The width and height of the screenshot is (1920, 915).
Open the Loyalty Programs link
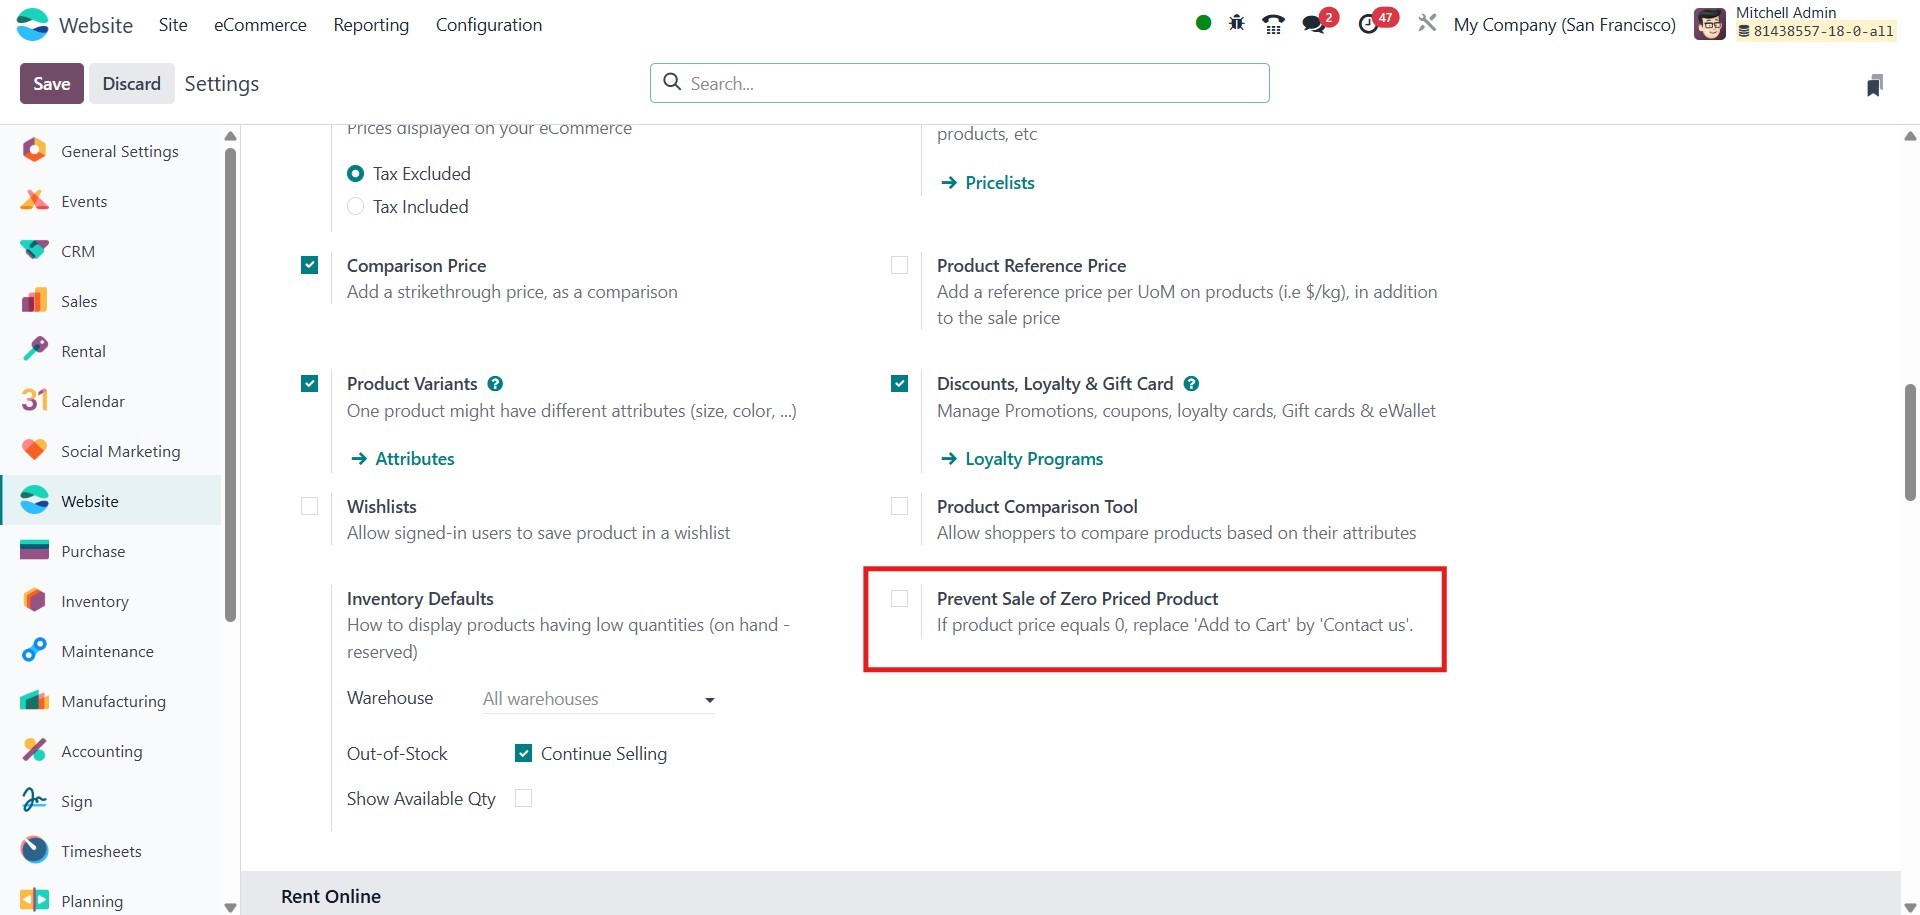click(1034, 459)
